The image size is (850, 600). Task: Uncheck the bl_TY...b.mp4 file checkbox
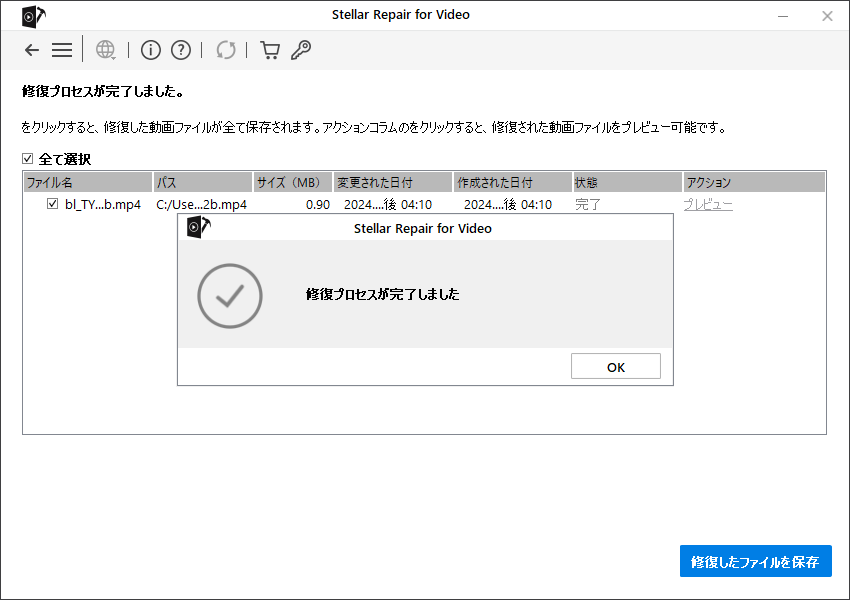point(53,204)
